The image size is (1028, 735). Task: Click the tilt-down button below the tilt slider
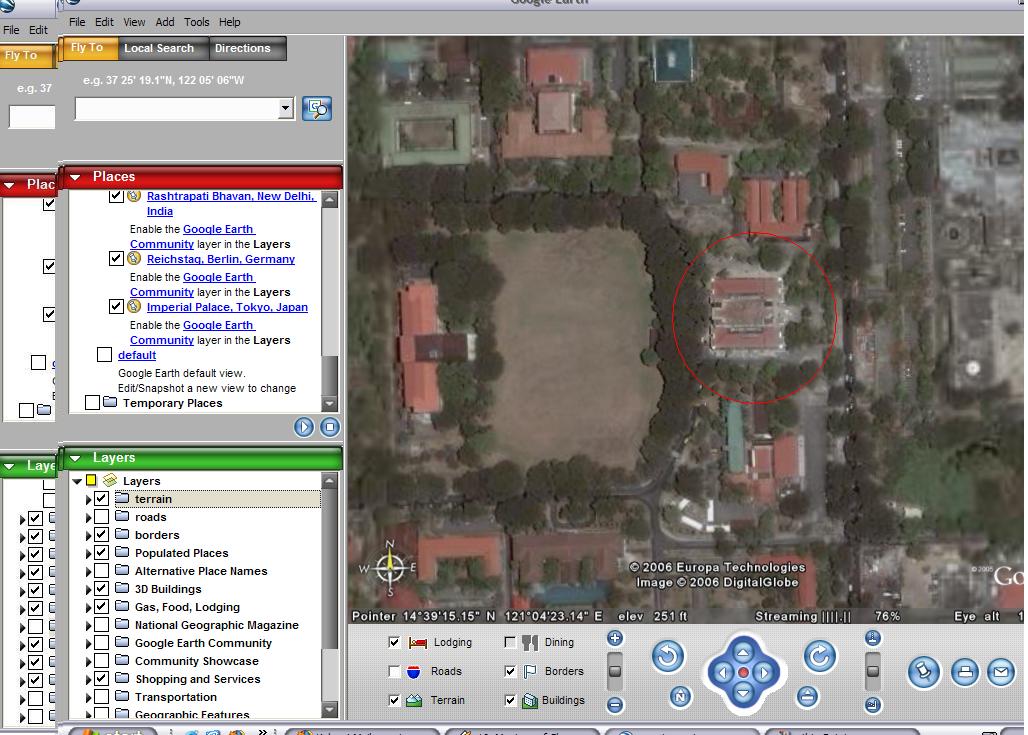872,705
